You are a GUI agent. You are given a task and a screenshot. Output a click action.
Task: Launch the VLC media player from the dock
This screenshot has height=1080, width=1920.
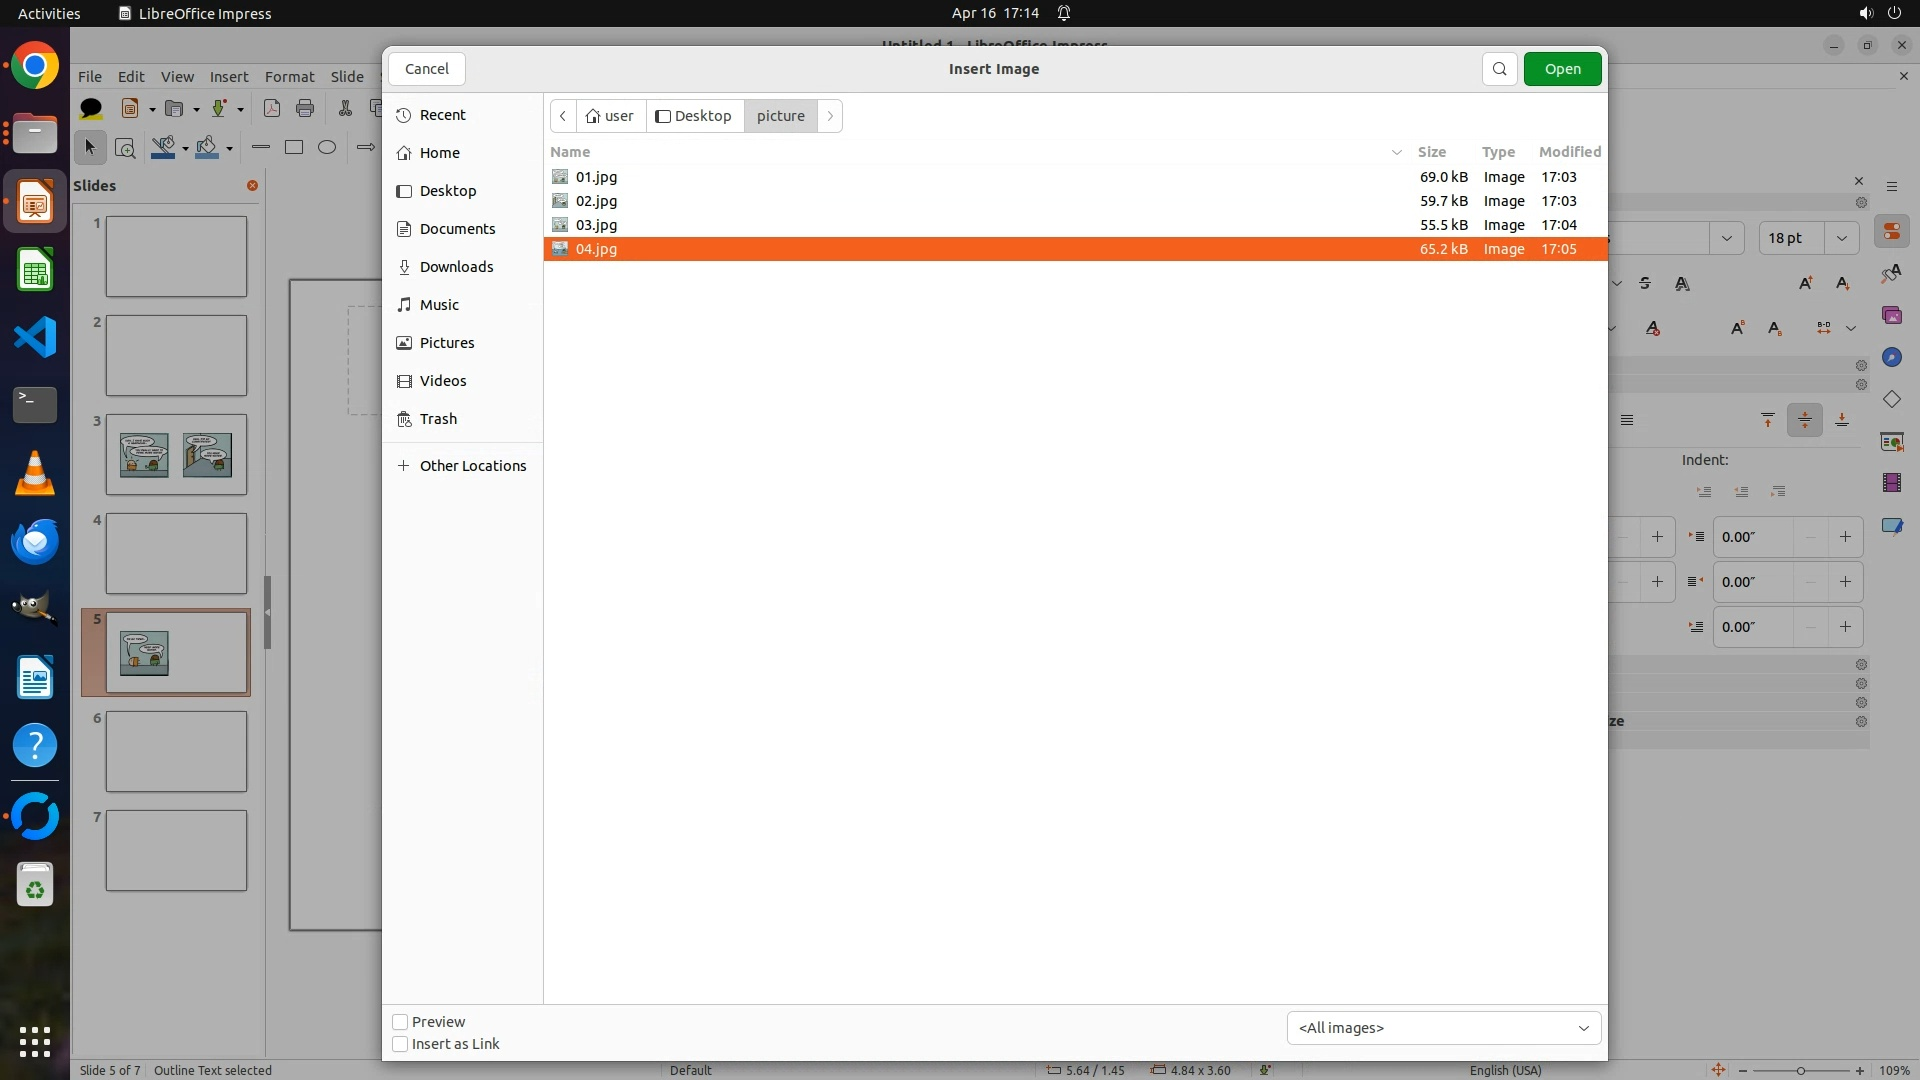(x=35, y=473)
